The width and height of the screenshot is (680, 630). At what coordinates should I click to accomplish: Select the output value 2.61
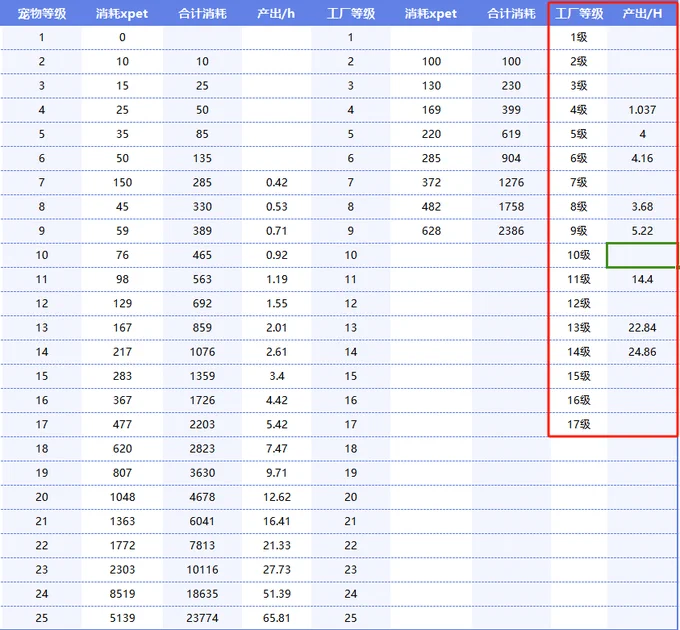(277, 352)
